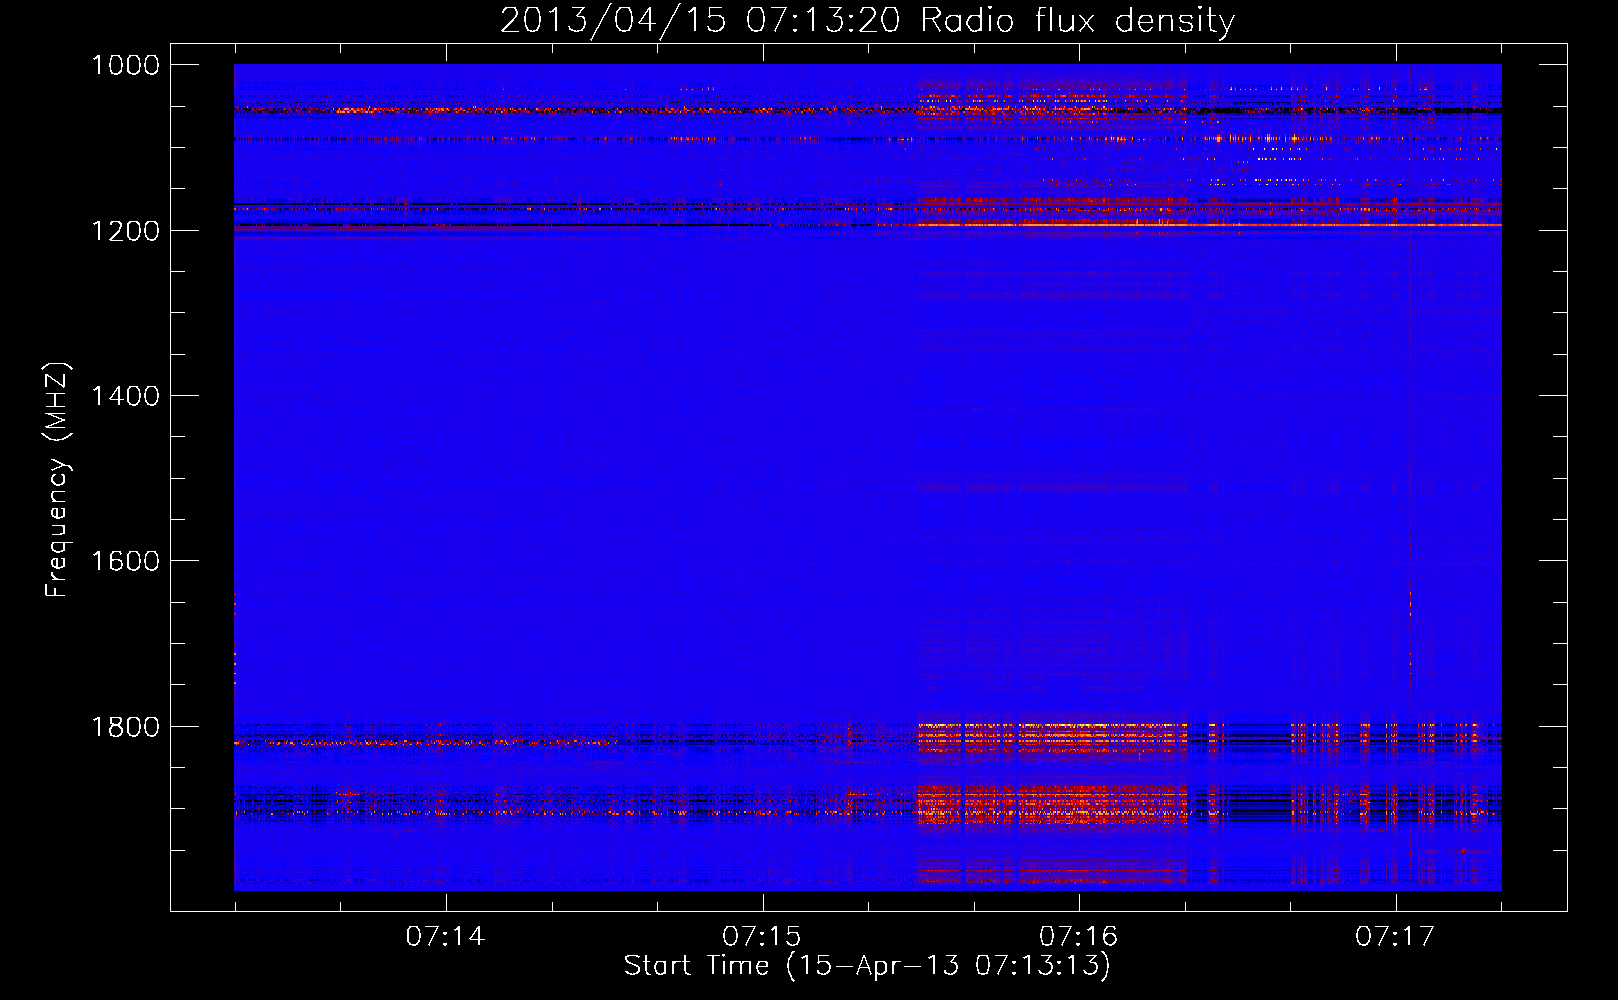The image size is (1618, 1000).
Task: Click the 07:16 time tick label
Action: 1078,937
